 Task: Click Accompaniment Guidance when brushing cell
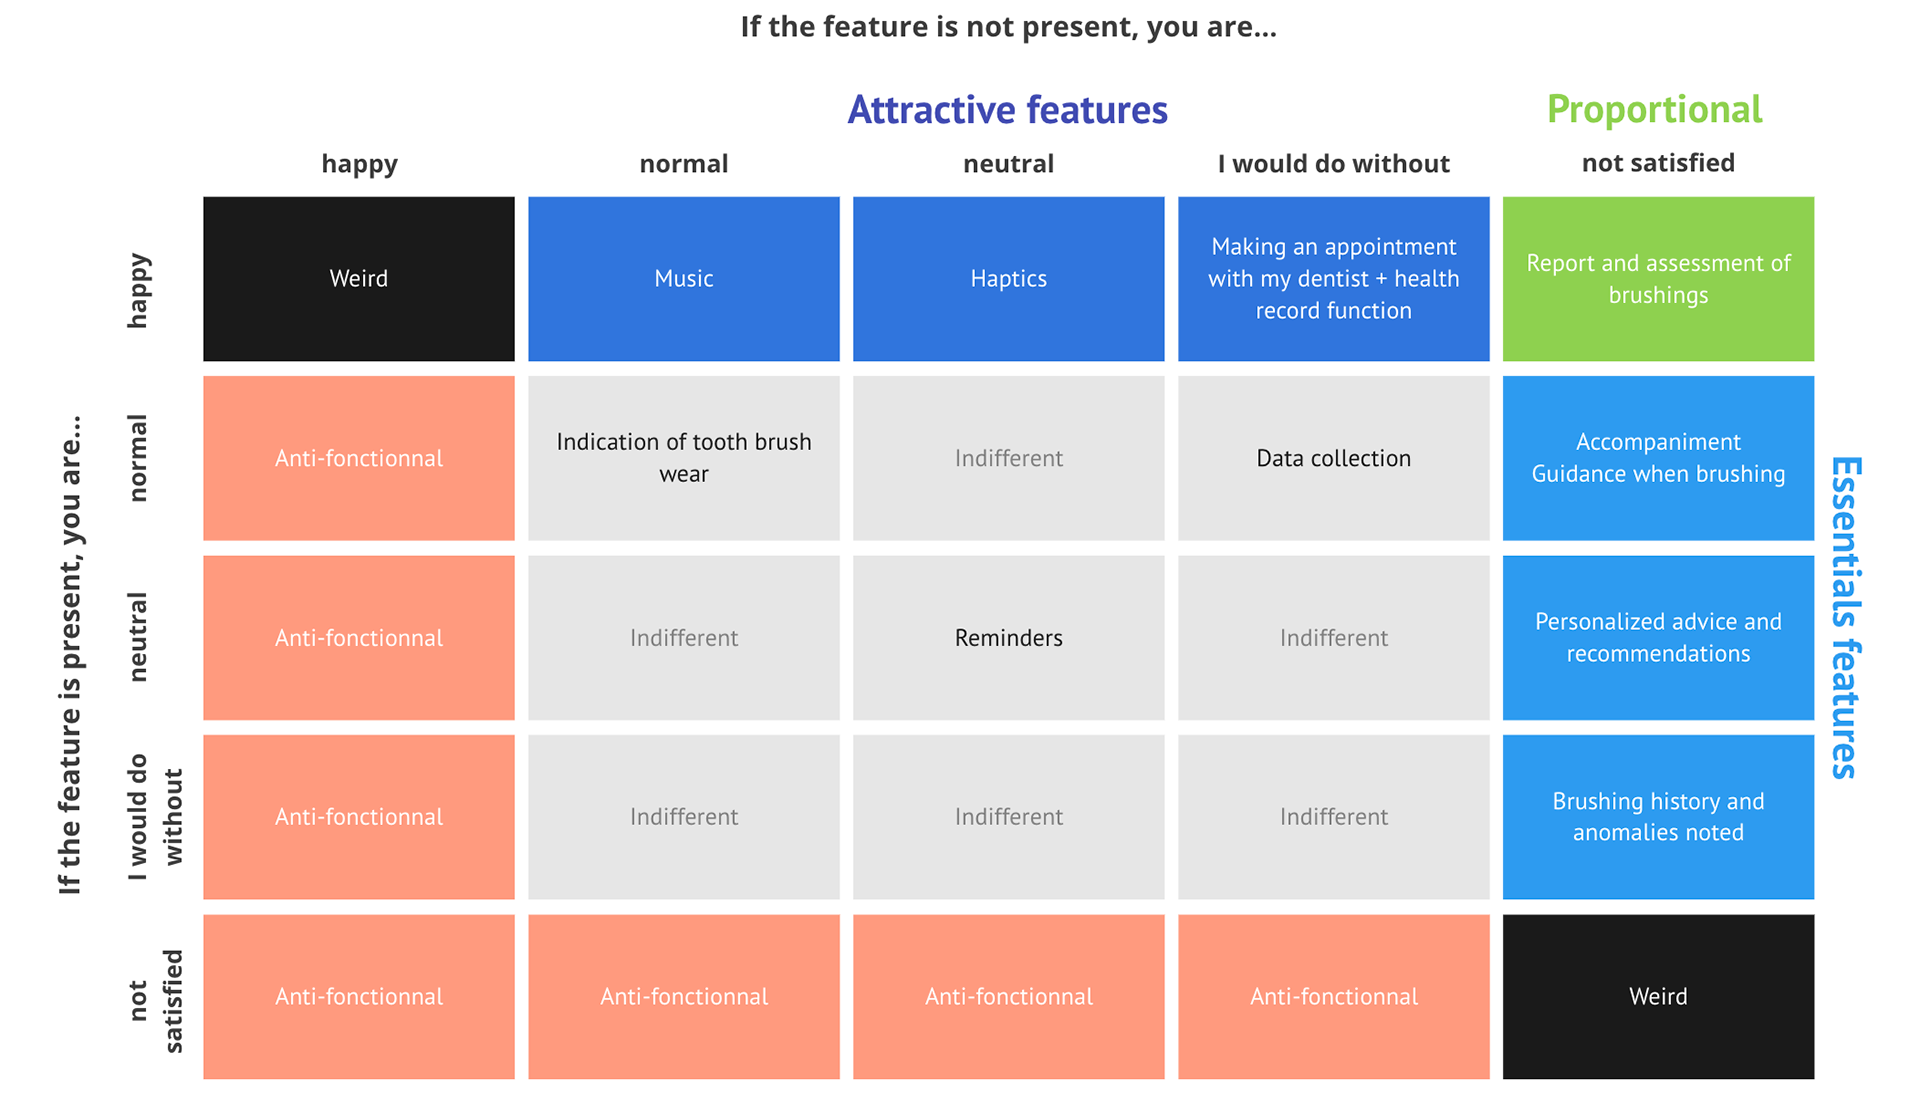tap(1658, 458)
